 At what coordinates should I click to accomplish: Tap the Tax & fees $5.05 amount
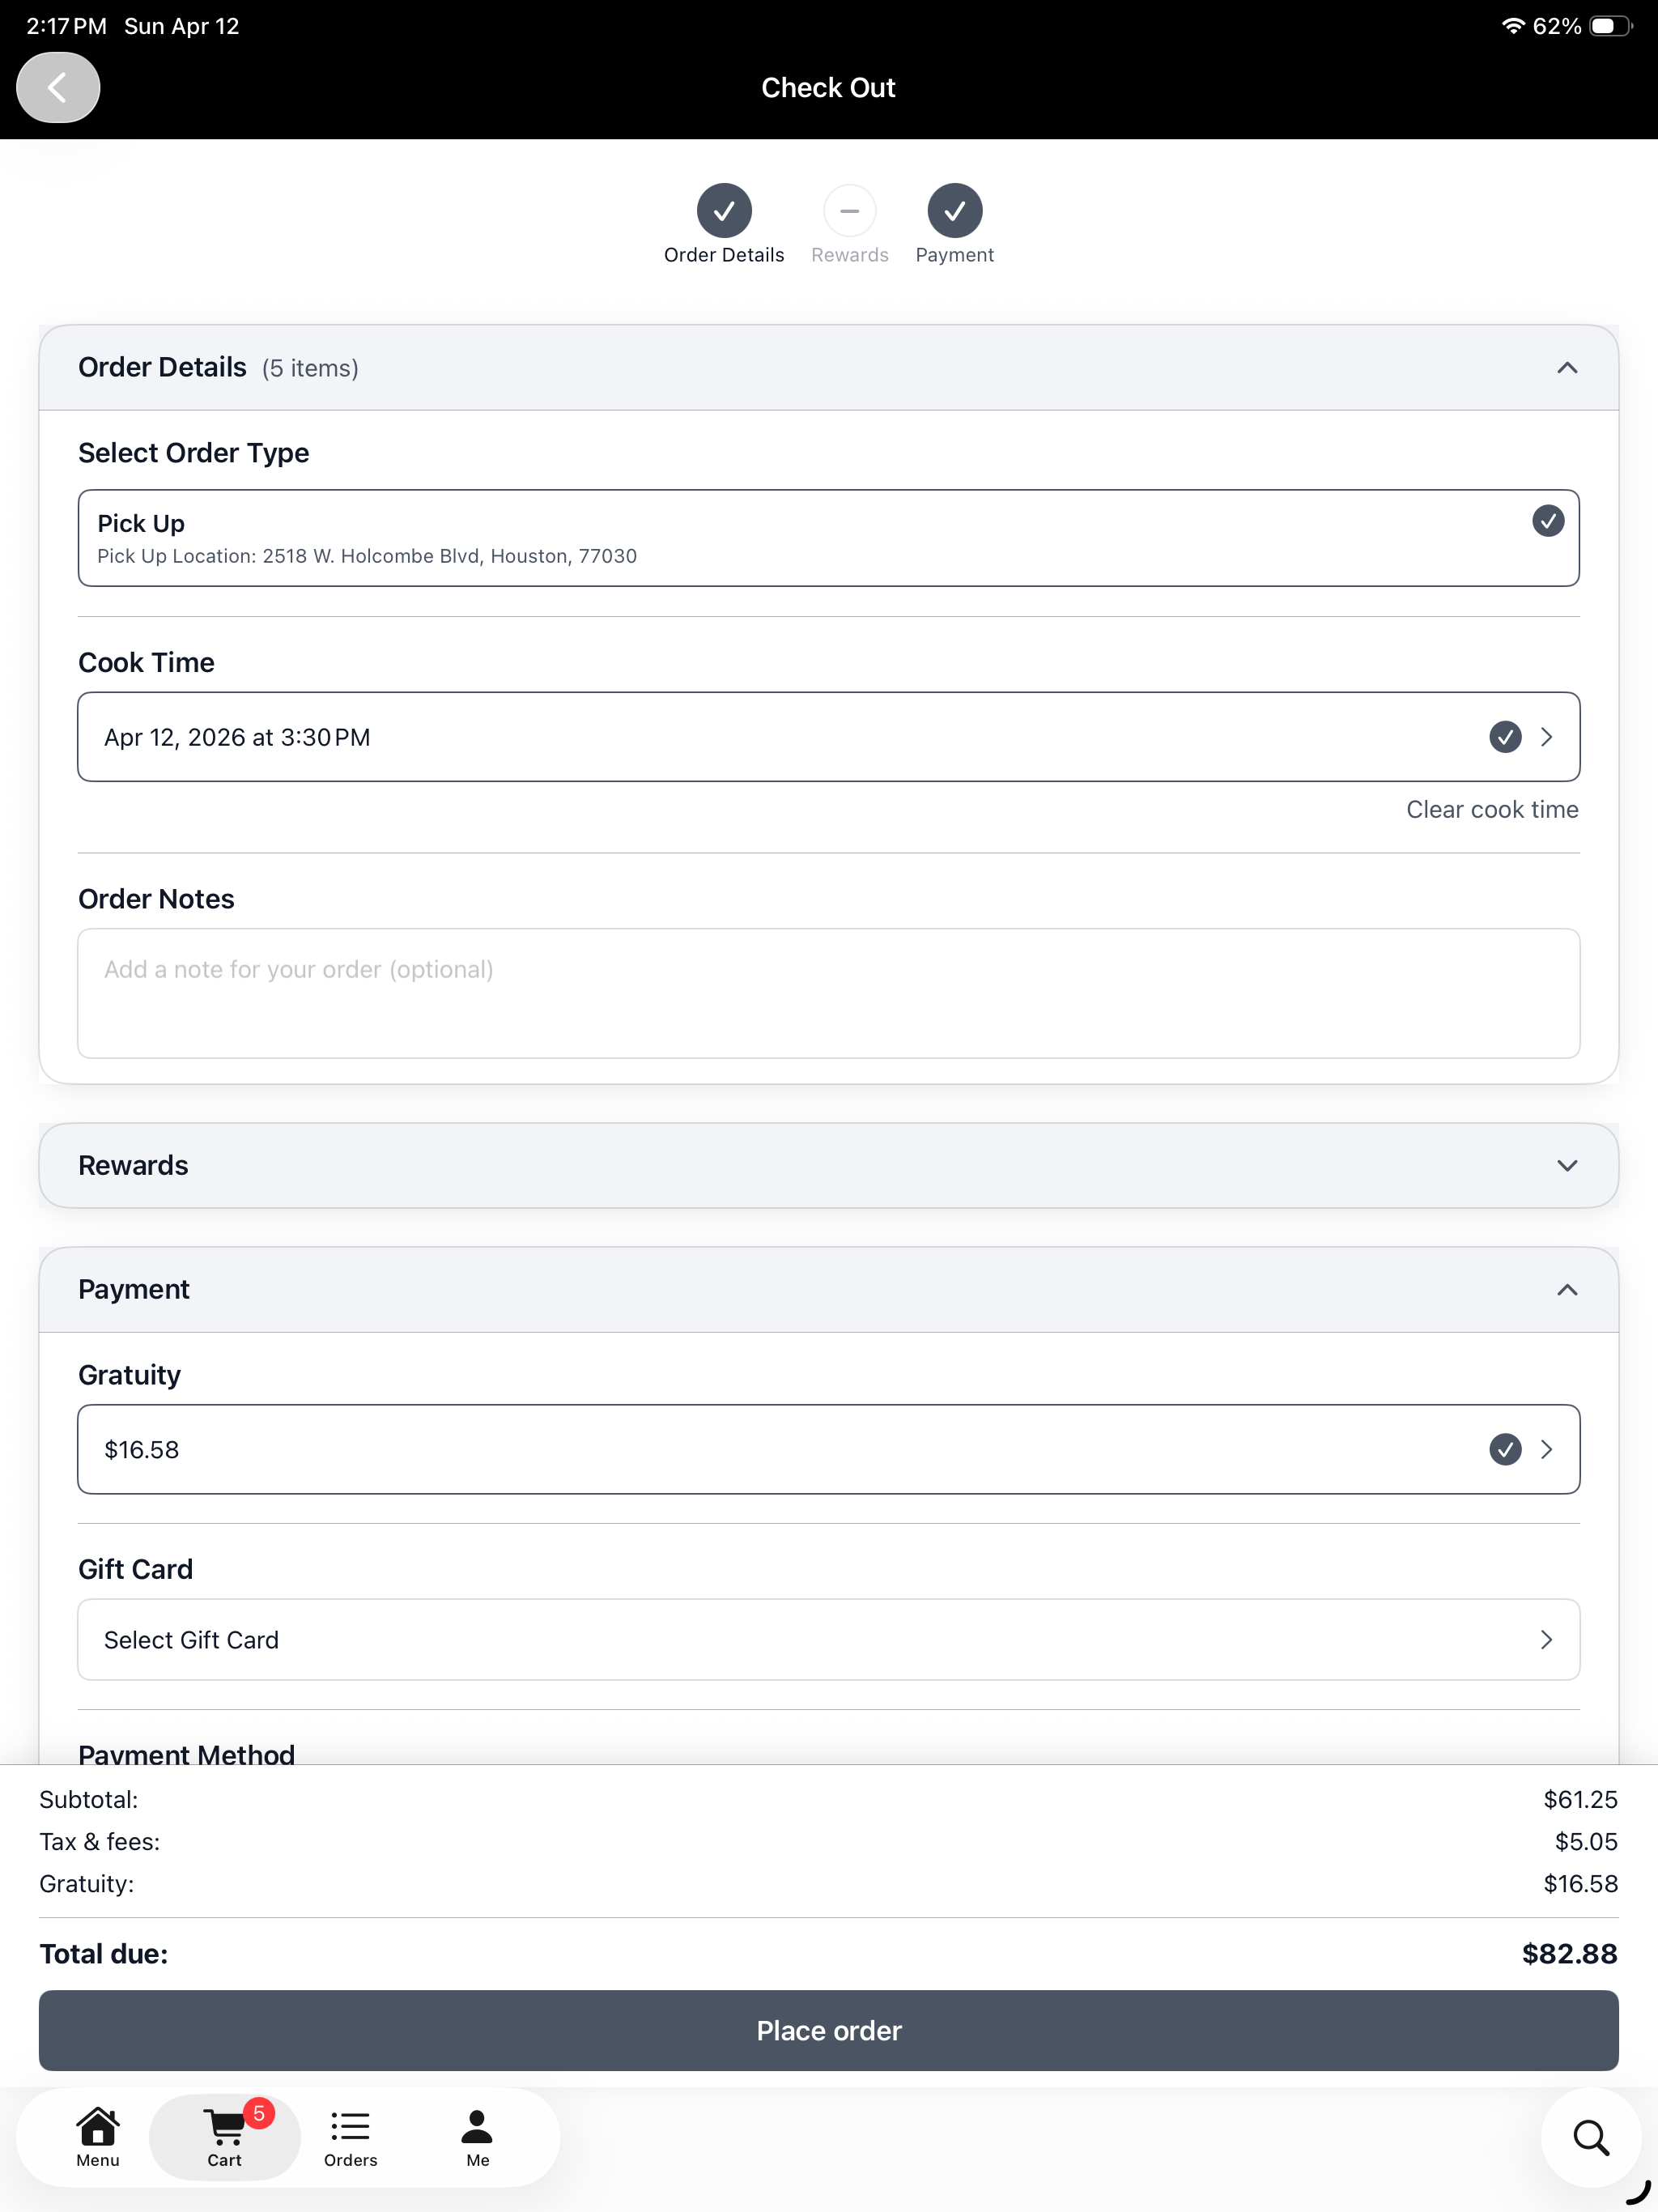(x=1586, y=1841)
